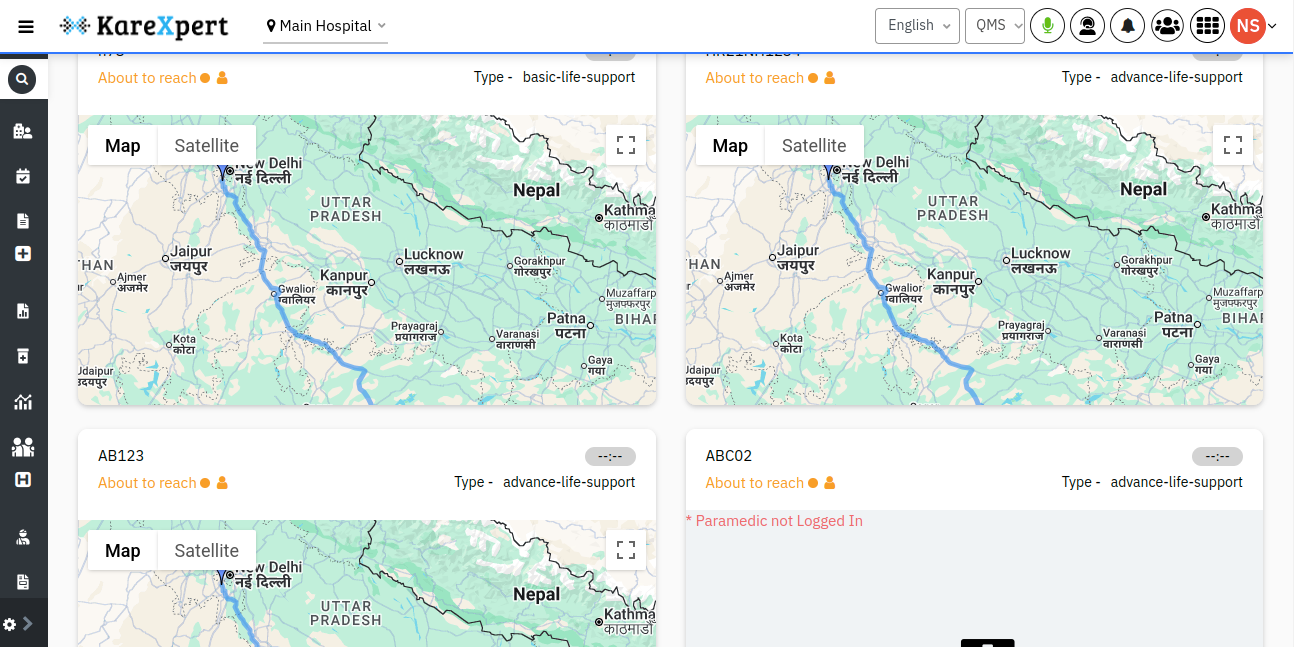Open the QMS module dropdown
1294x647 pixels.
(x=994, y=25)
